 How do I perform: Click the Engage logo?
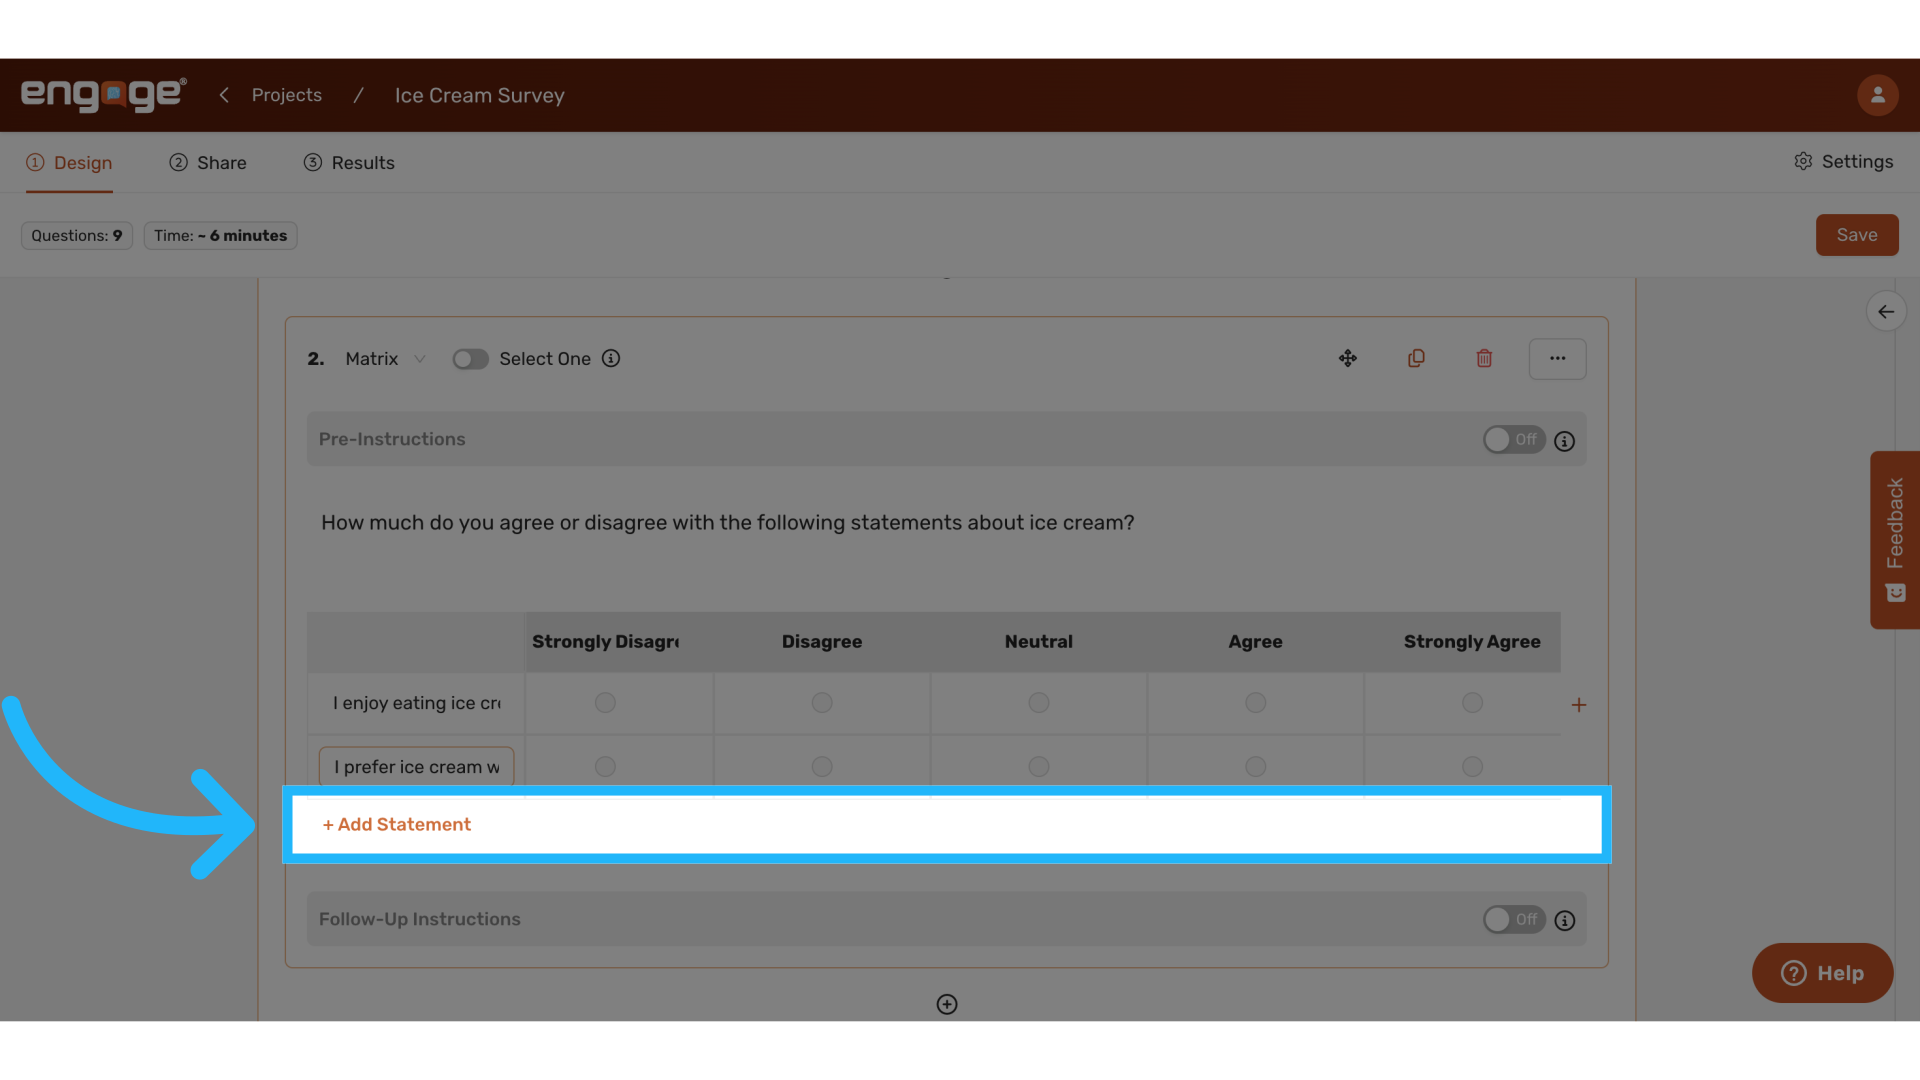click(104, 95)
